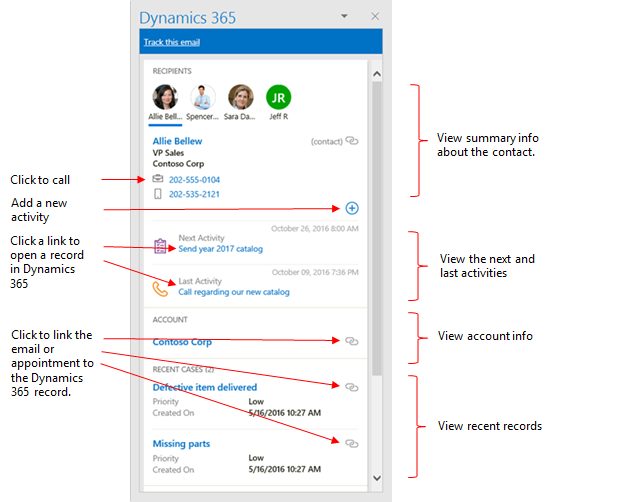Click the mobile phone icon
The height and width of the screenshot is (502, 639).
tap(158, 194)
